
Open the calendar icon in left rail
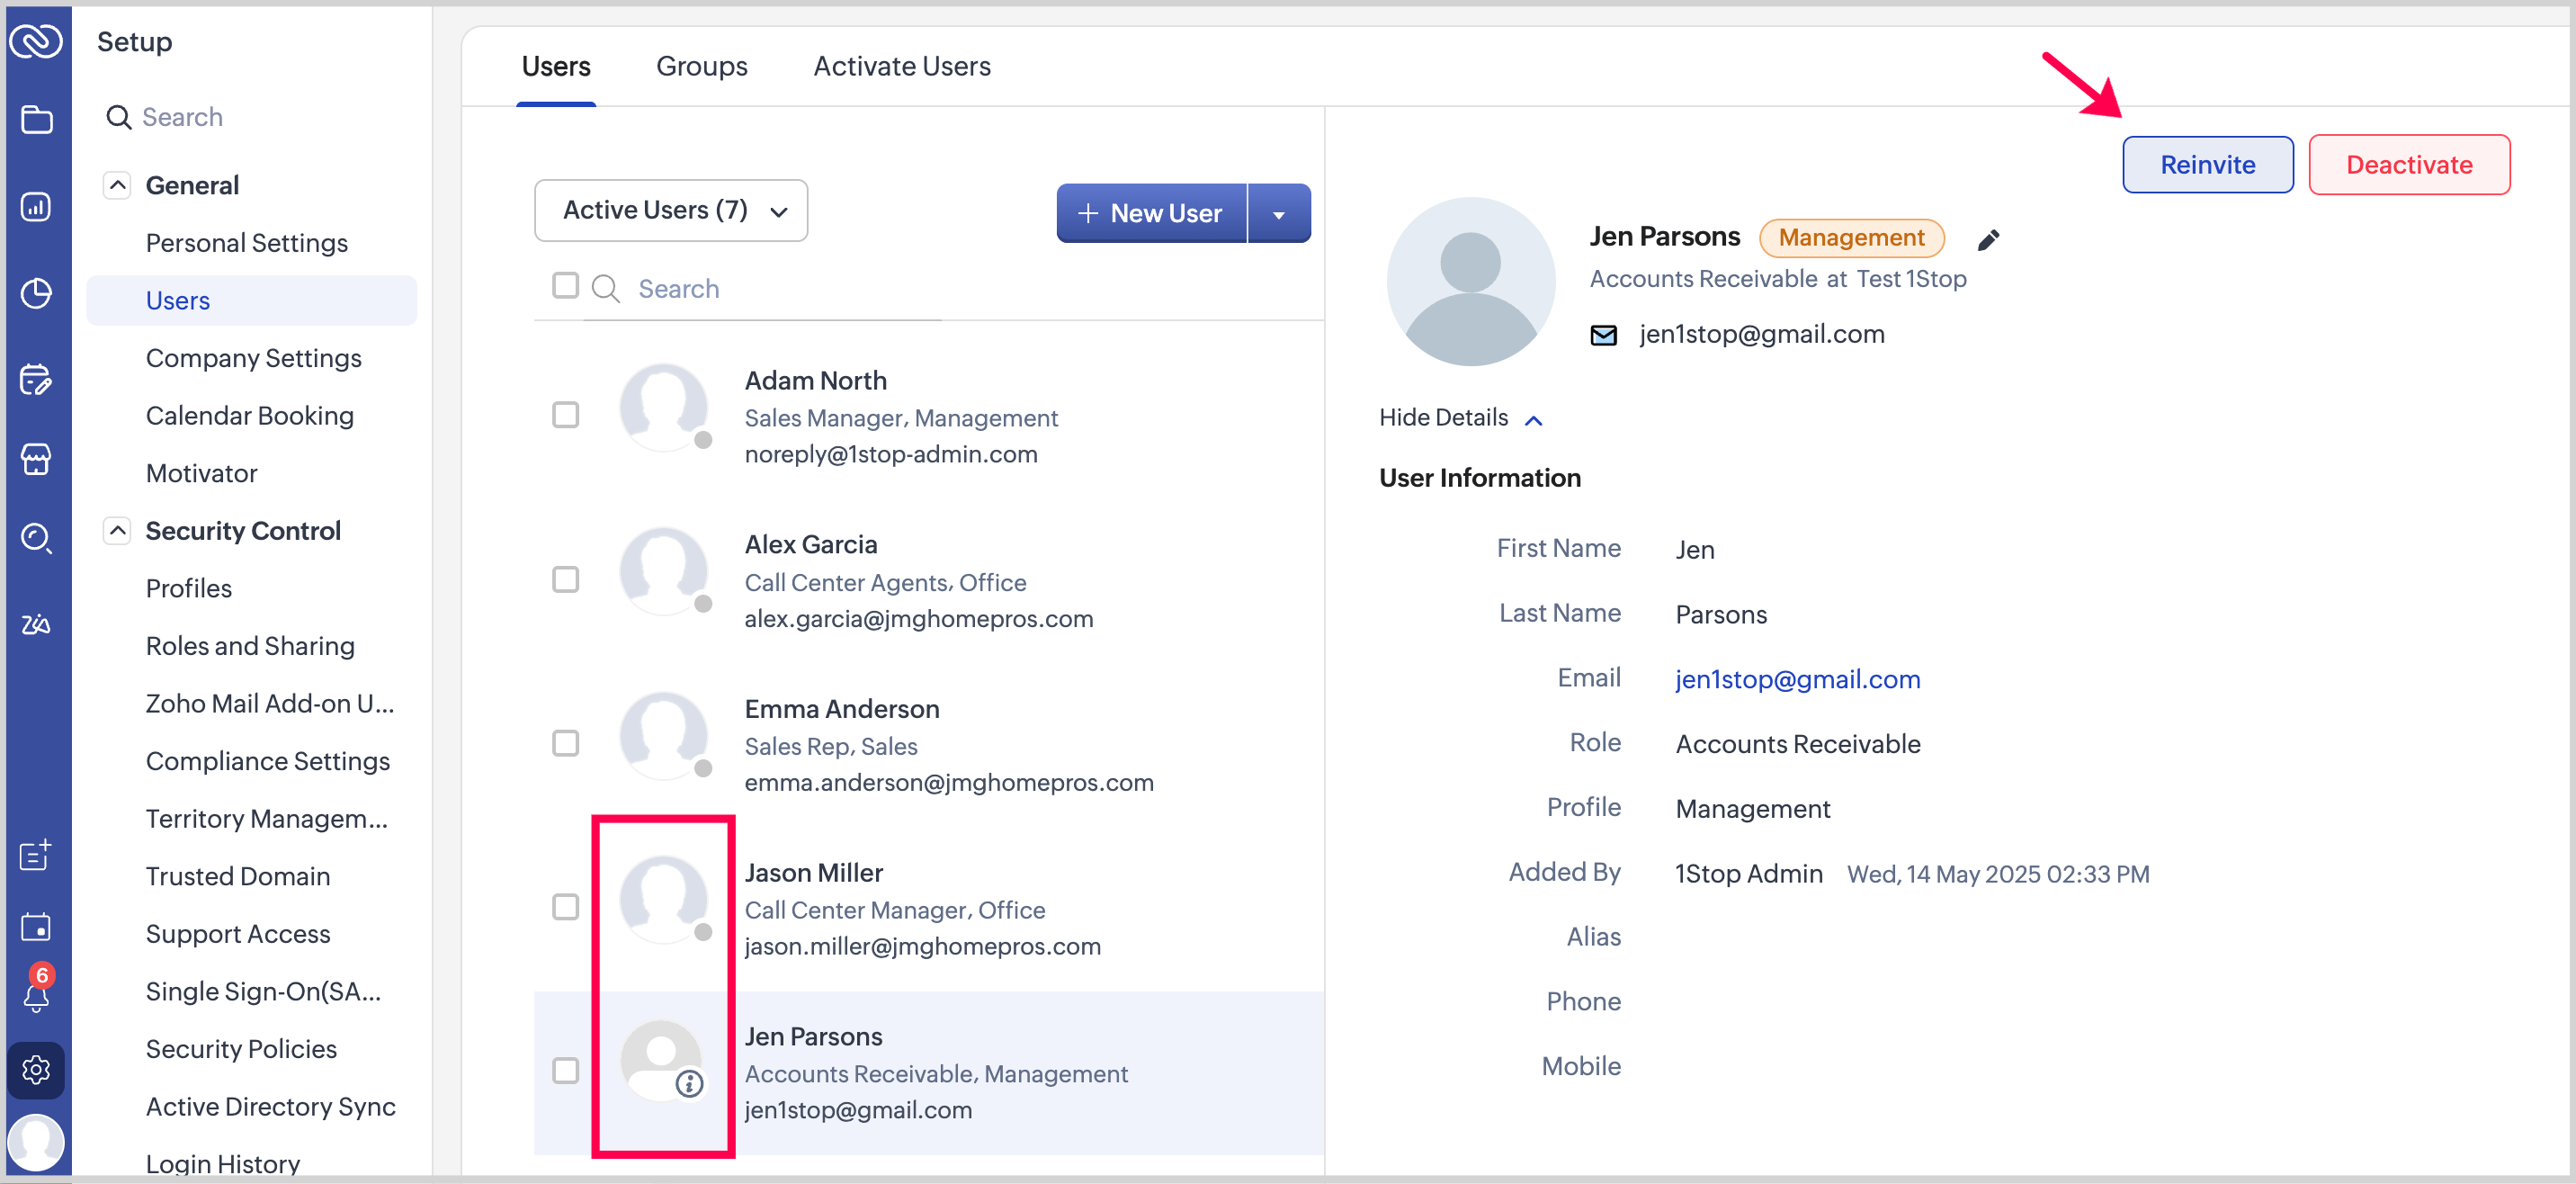[36, 926]
